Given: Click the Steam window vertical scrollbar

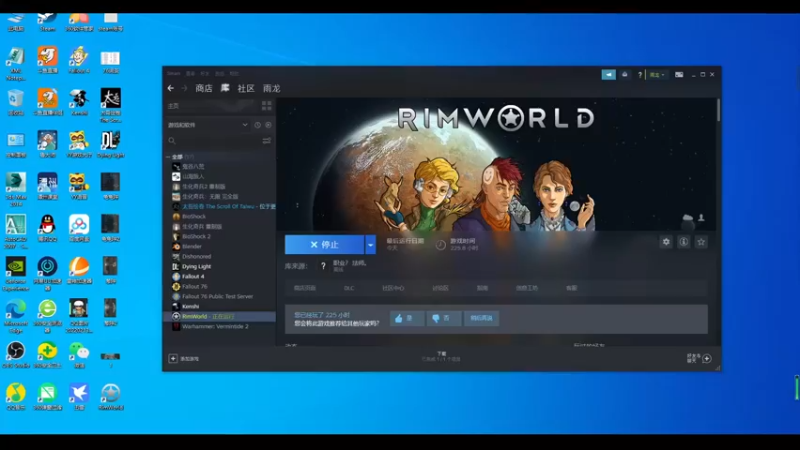Looking at the screenshot, I should (718, 110).
